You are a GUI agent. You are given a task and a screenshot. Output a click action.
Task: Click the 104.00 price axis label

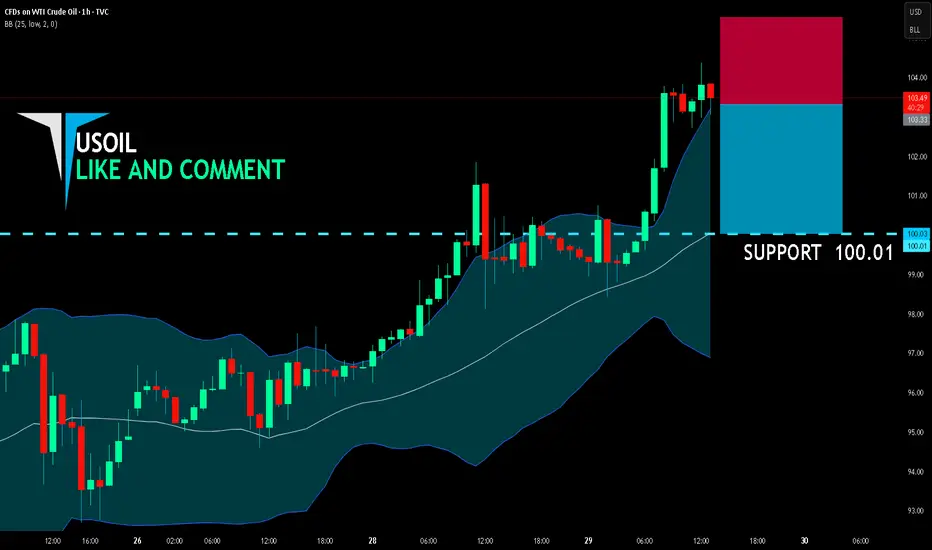click(917, 78)
